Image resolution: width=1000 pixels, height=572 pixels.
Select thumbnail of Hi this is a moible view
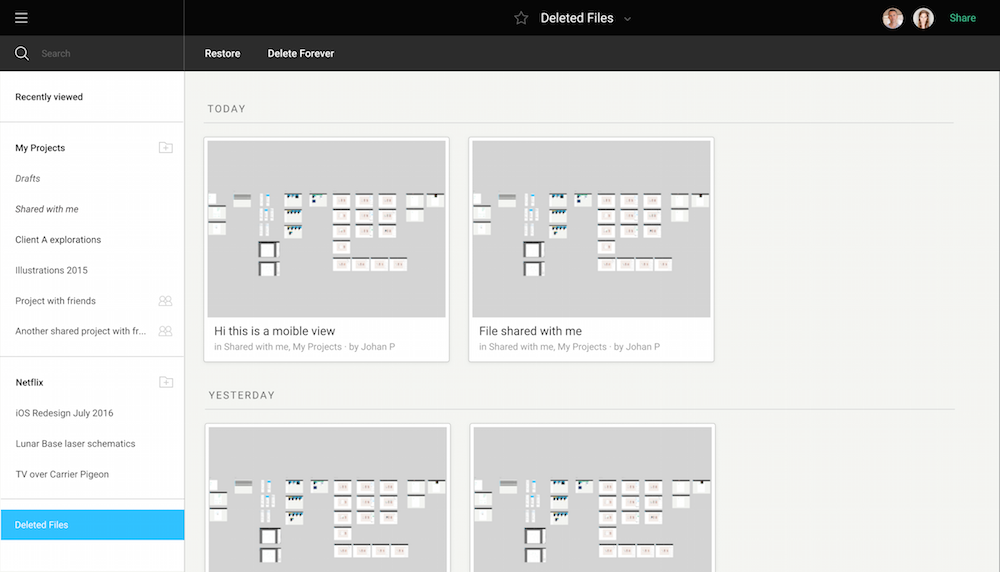point(327,229)
